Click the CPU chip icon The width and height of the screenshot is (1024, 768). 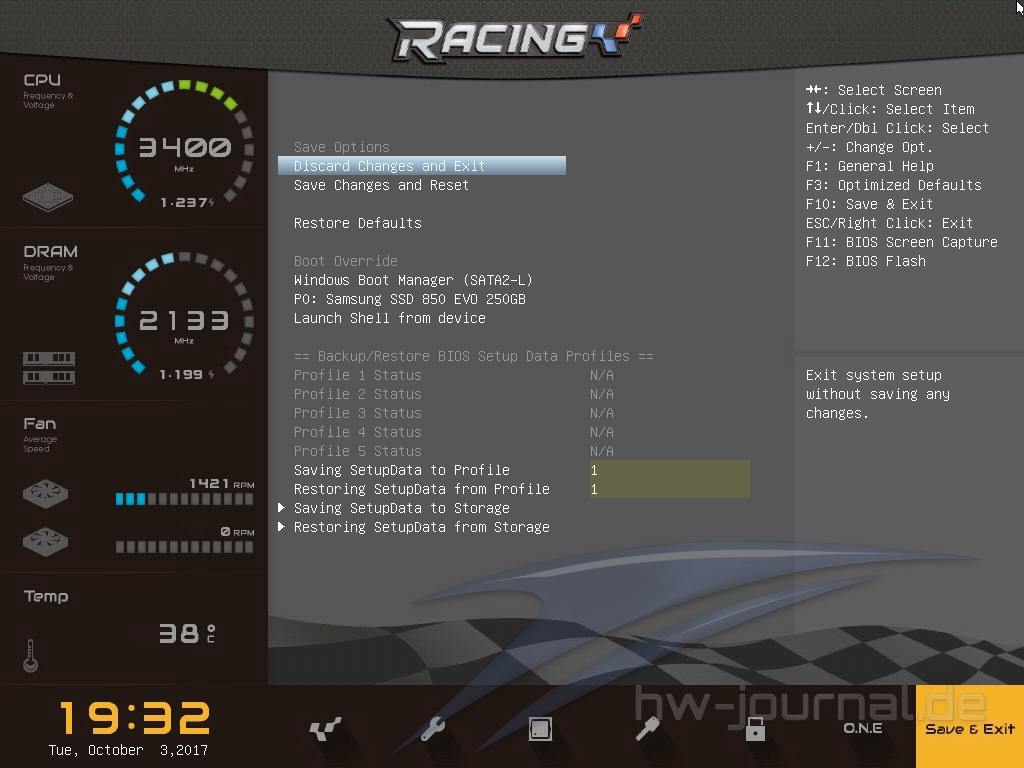tap(48, 197)
